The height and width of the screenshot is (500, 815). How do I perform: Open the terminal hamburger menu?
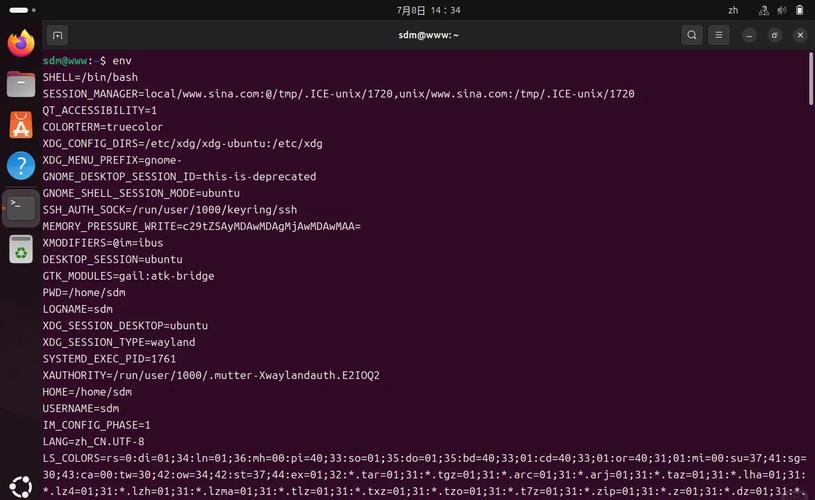718,35
